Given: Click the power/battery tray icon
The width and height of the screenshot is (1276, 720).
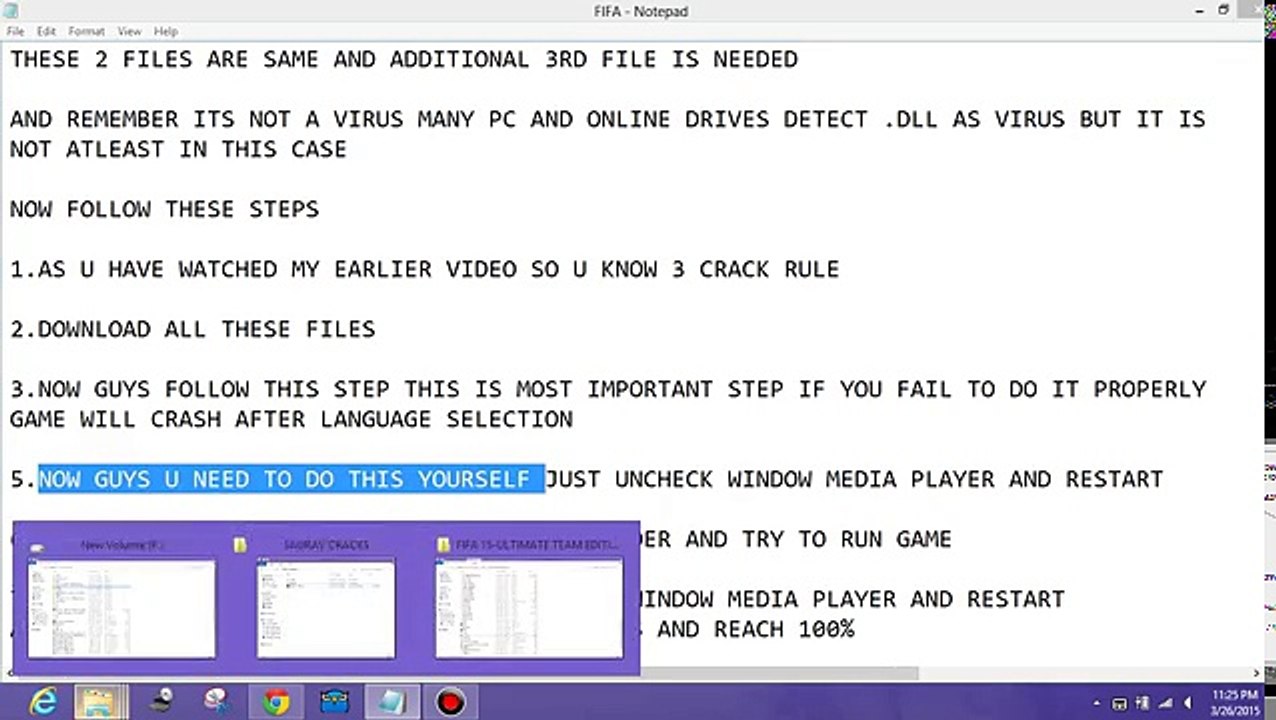Looking at the screenshot, I should [1142, 703].
